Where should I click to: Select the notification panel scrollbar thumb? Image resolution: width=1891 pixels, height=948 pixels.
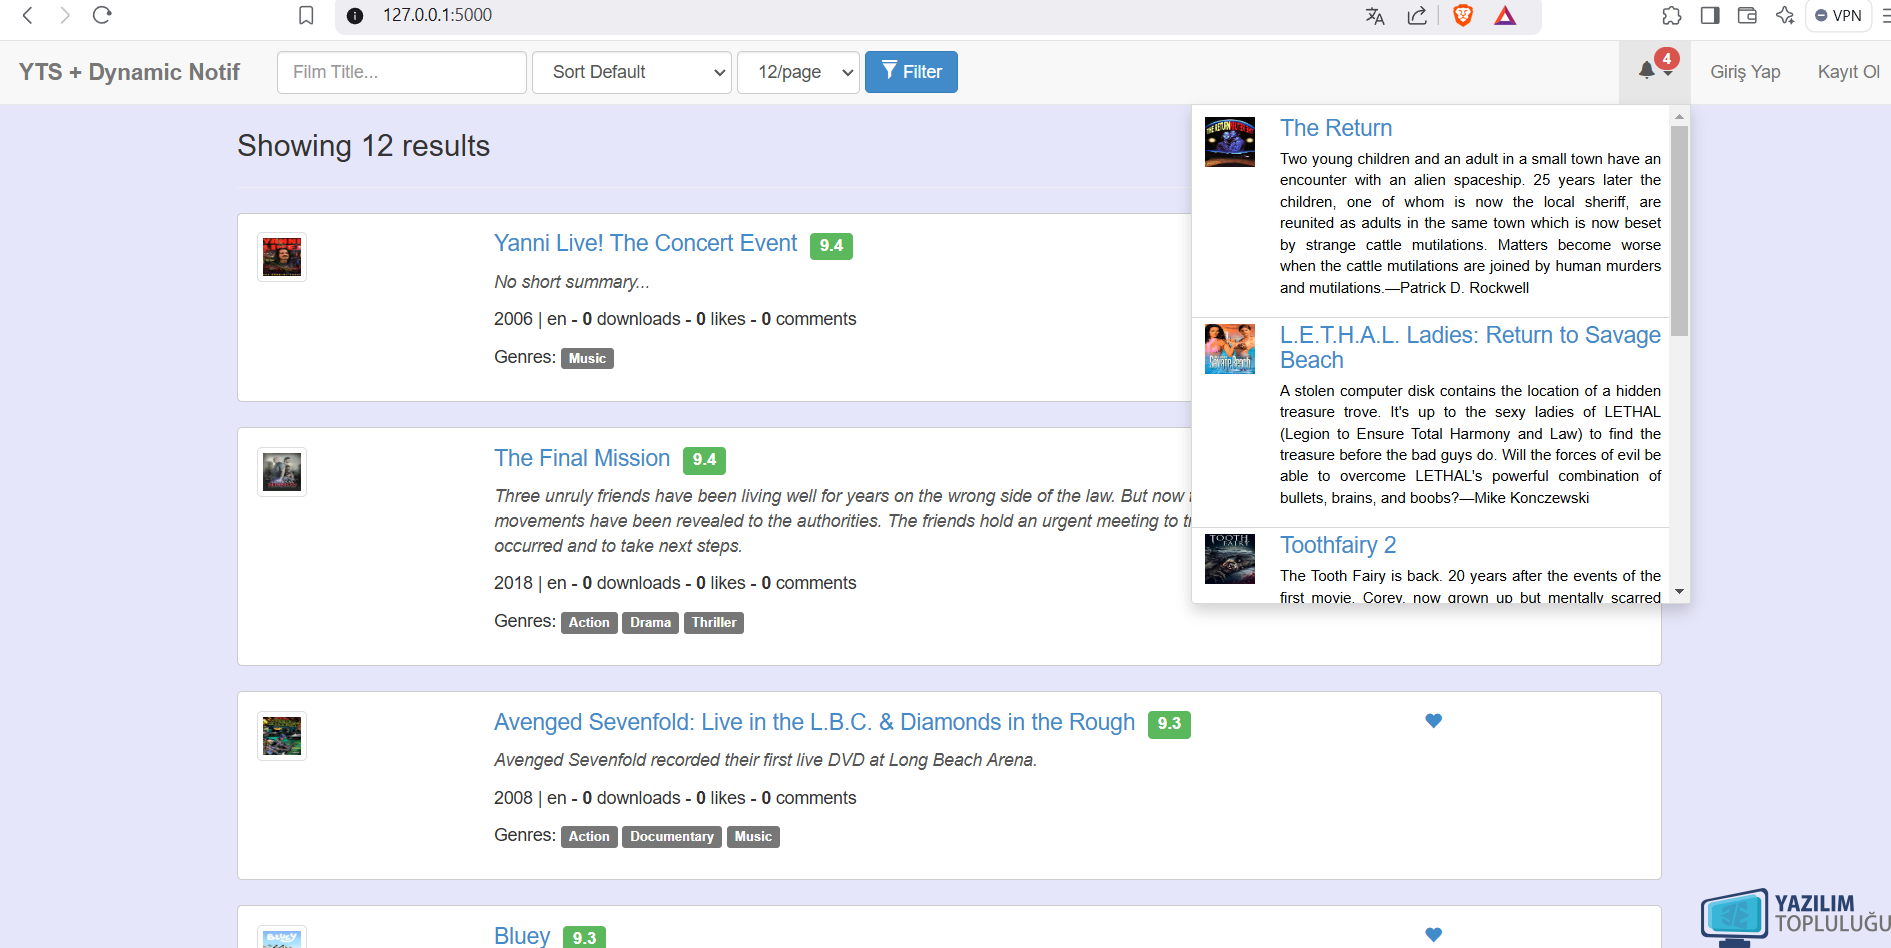(1679, 230)
